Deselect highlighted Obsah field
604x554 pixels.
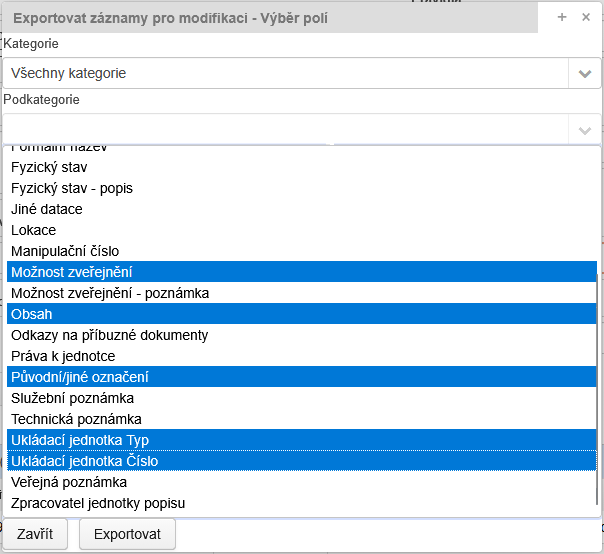point(31,314)
